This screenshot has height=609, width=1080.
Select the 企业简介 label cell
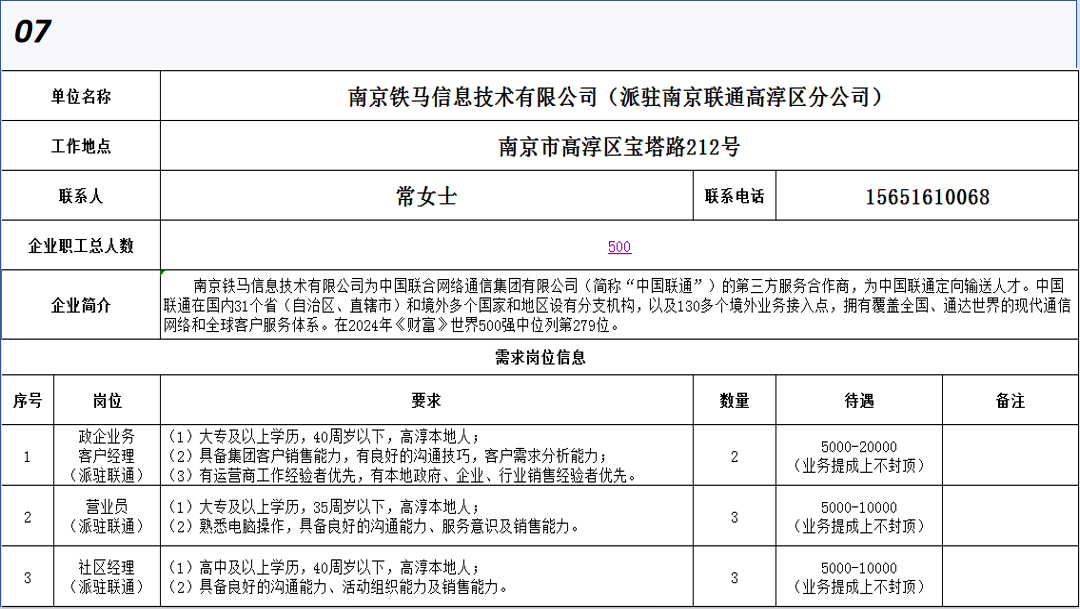(x=81, y=305)
